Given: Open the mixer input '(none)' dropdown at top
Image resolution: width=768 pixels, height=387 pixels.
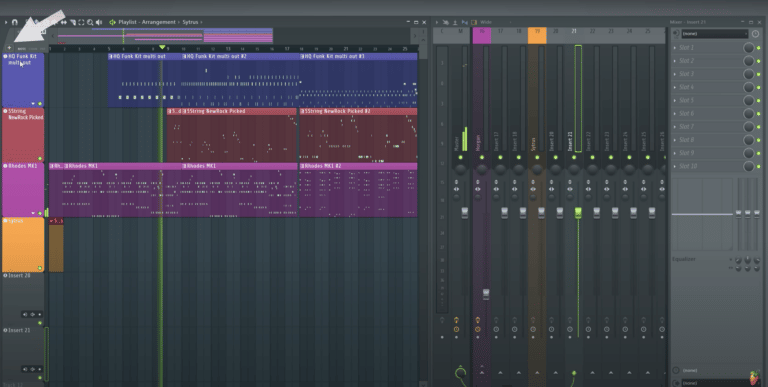Looking at the screenshot, I should (715, 34).
